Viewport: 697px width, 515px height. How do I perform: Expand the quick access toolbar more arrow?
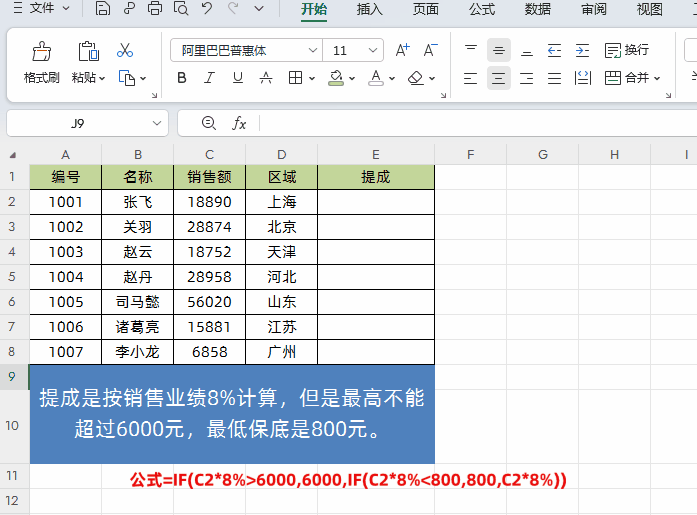(259, 8)
